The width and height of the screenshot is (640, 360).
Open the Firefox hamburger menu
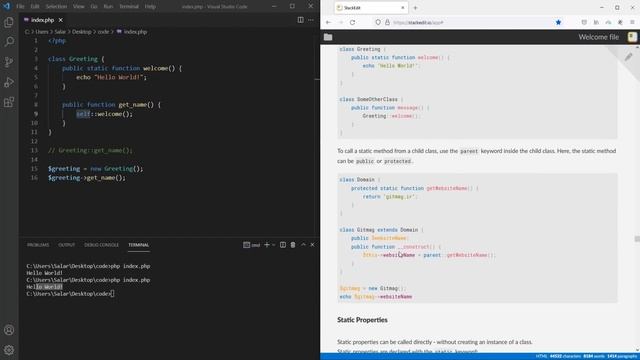(x=632, y=22)
